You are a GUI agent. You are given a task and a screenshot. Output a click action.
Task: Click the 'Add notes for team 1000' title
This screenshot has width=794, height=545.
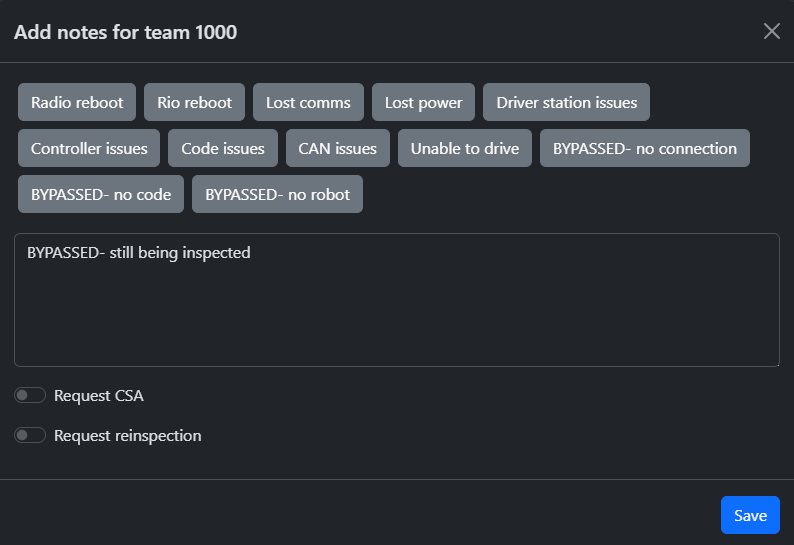(125, 32)
